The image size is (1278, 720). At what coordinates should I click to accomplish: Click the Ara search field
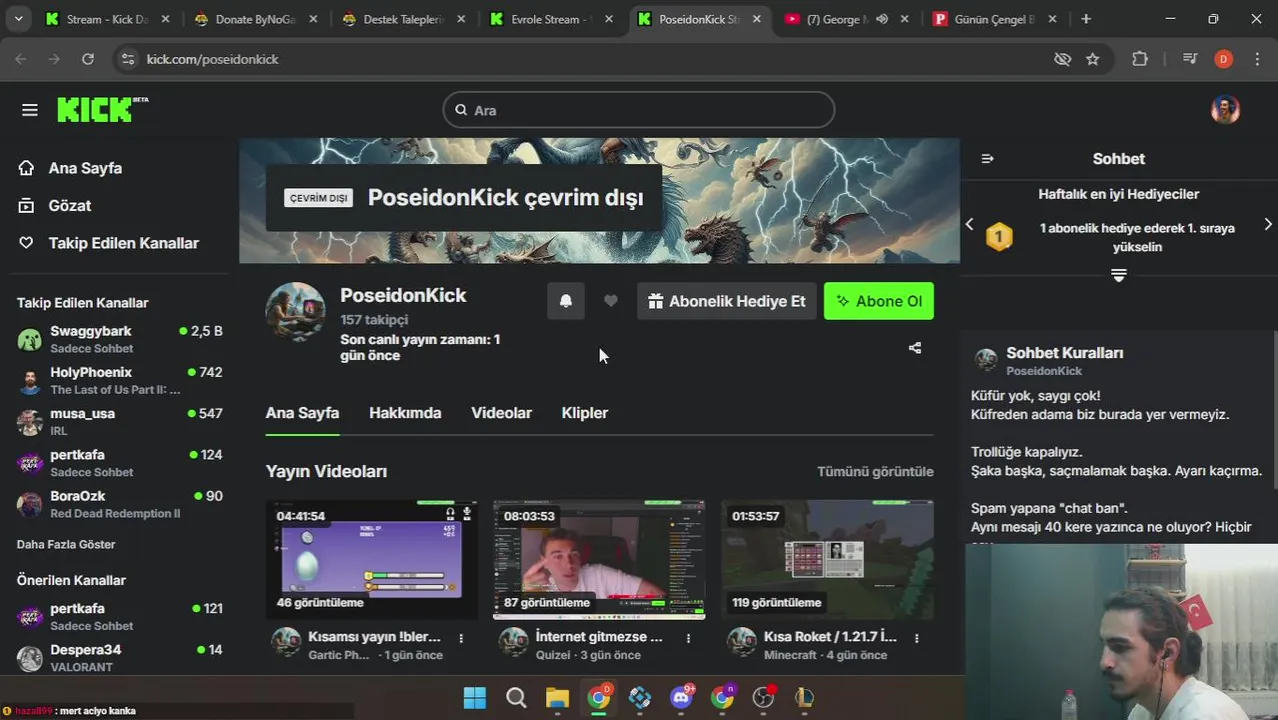639,110
